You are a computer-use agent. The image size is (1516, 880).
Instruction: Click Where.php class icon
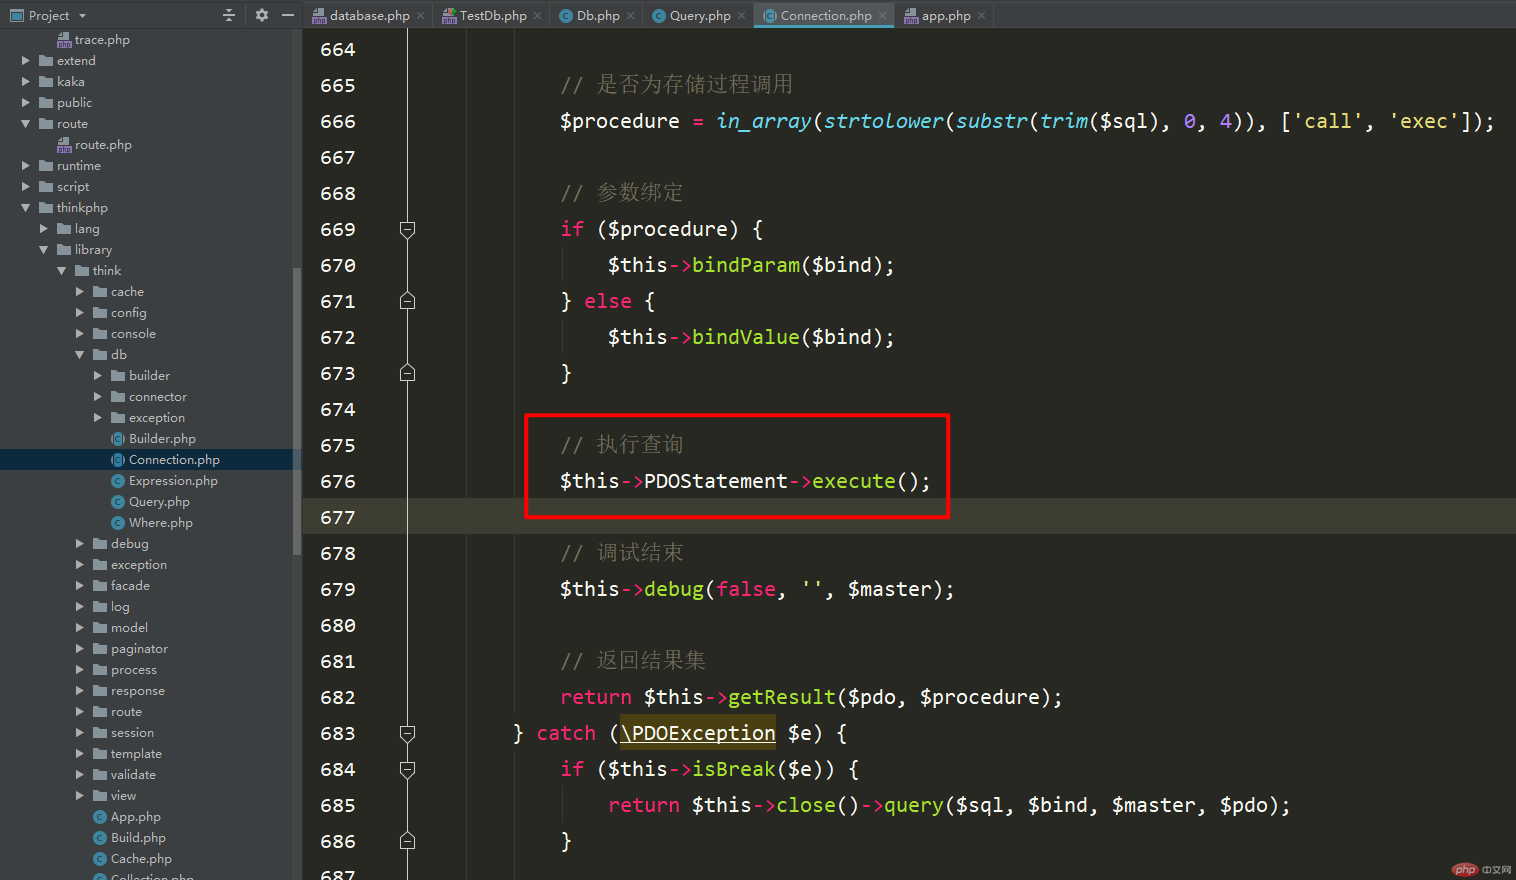coord(118,523)
